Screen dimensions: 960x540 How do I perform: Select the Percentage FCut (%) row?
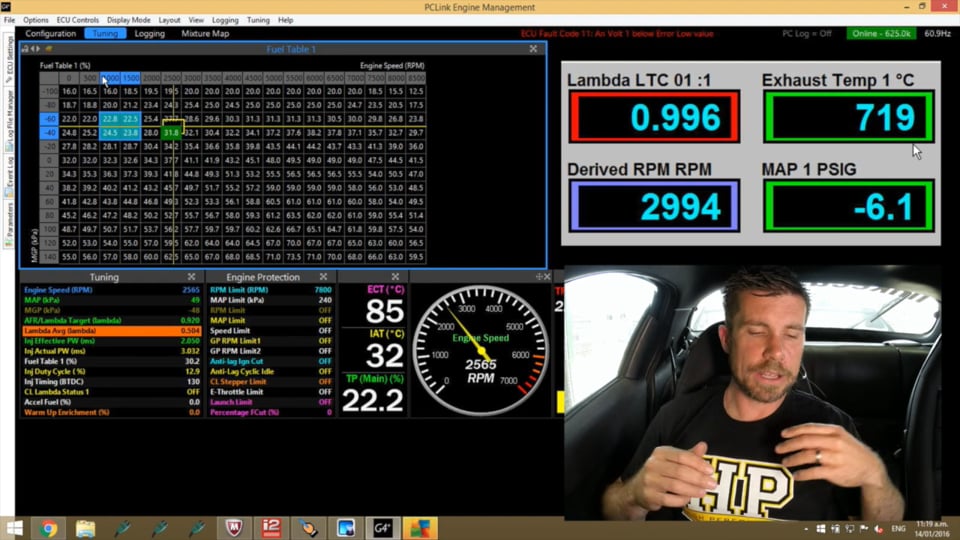tap(270, 413)
